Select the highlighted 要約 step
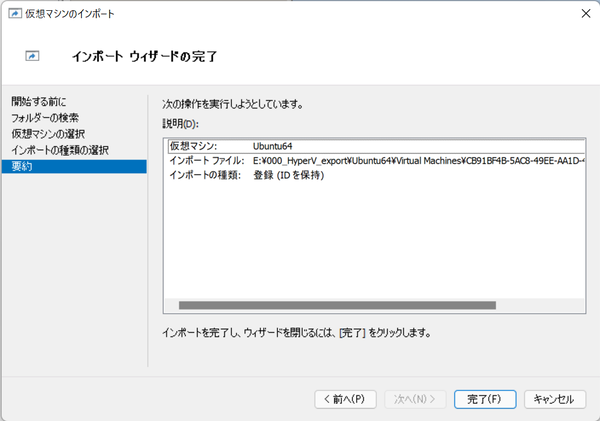 pos(74,166)
